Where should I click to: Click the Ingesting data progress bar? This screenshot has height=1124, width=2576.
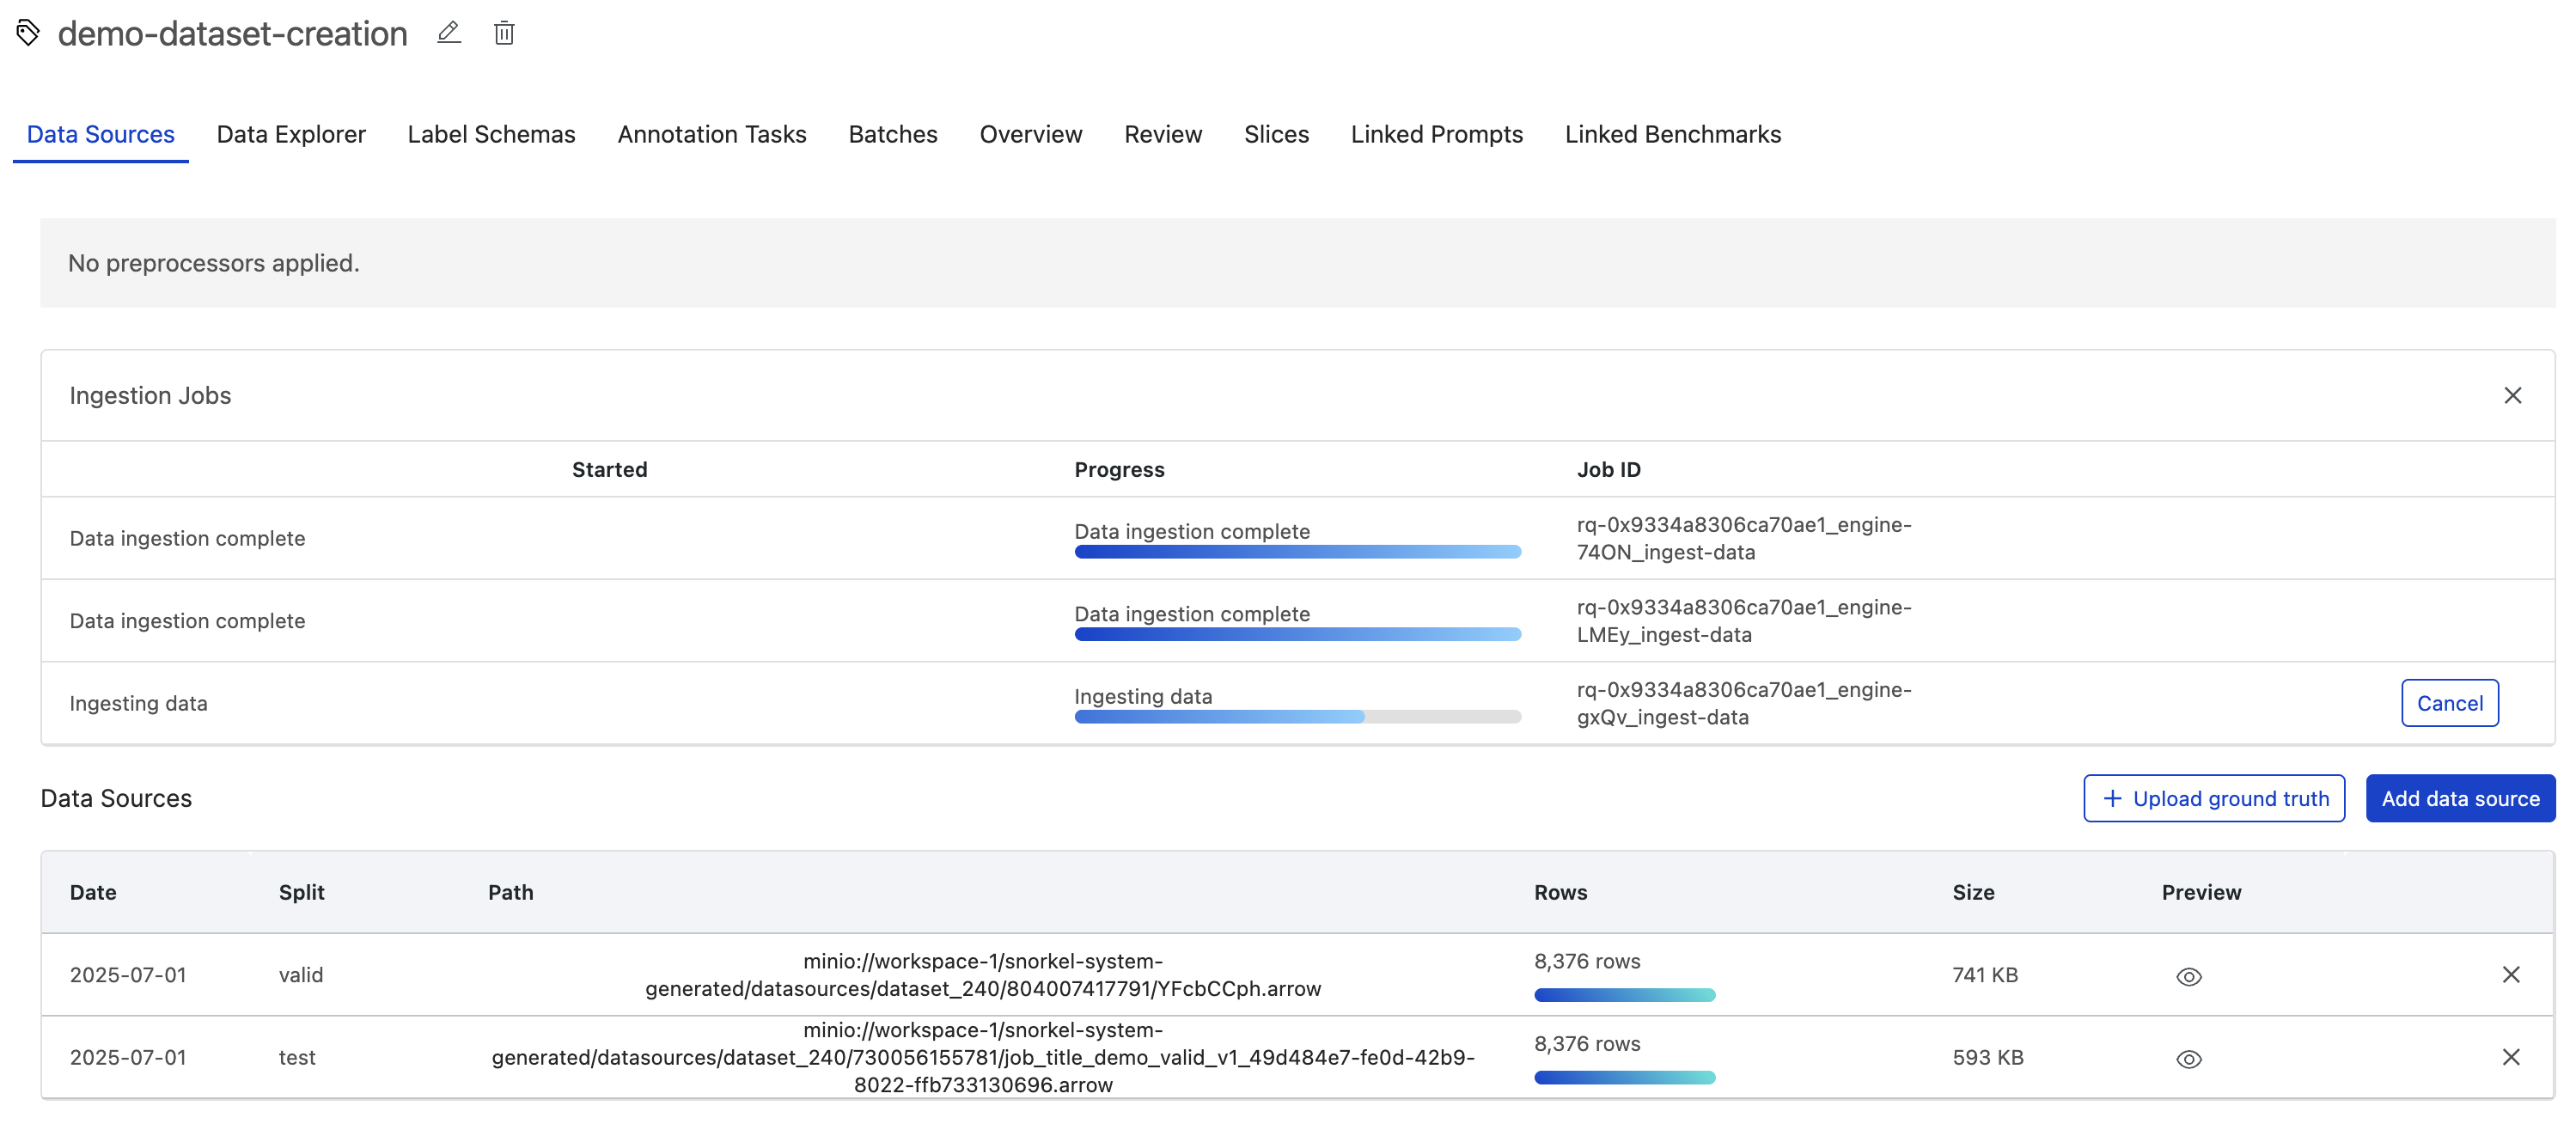coord(1297,716)
